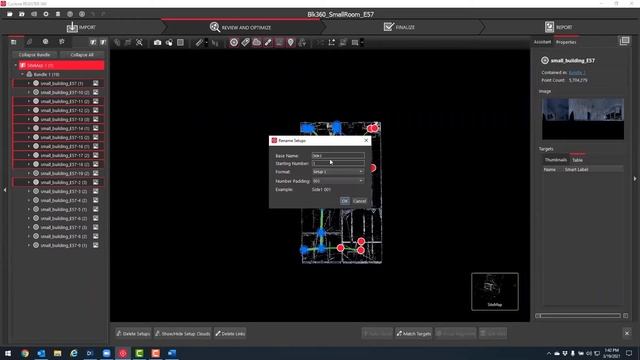This screenshot has width=640, height=360.
Task: Click the Match Targets button
Action: 413,333
